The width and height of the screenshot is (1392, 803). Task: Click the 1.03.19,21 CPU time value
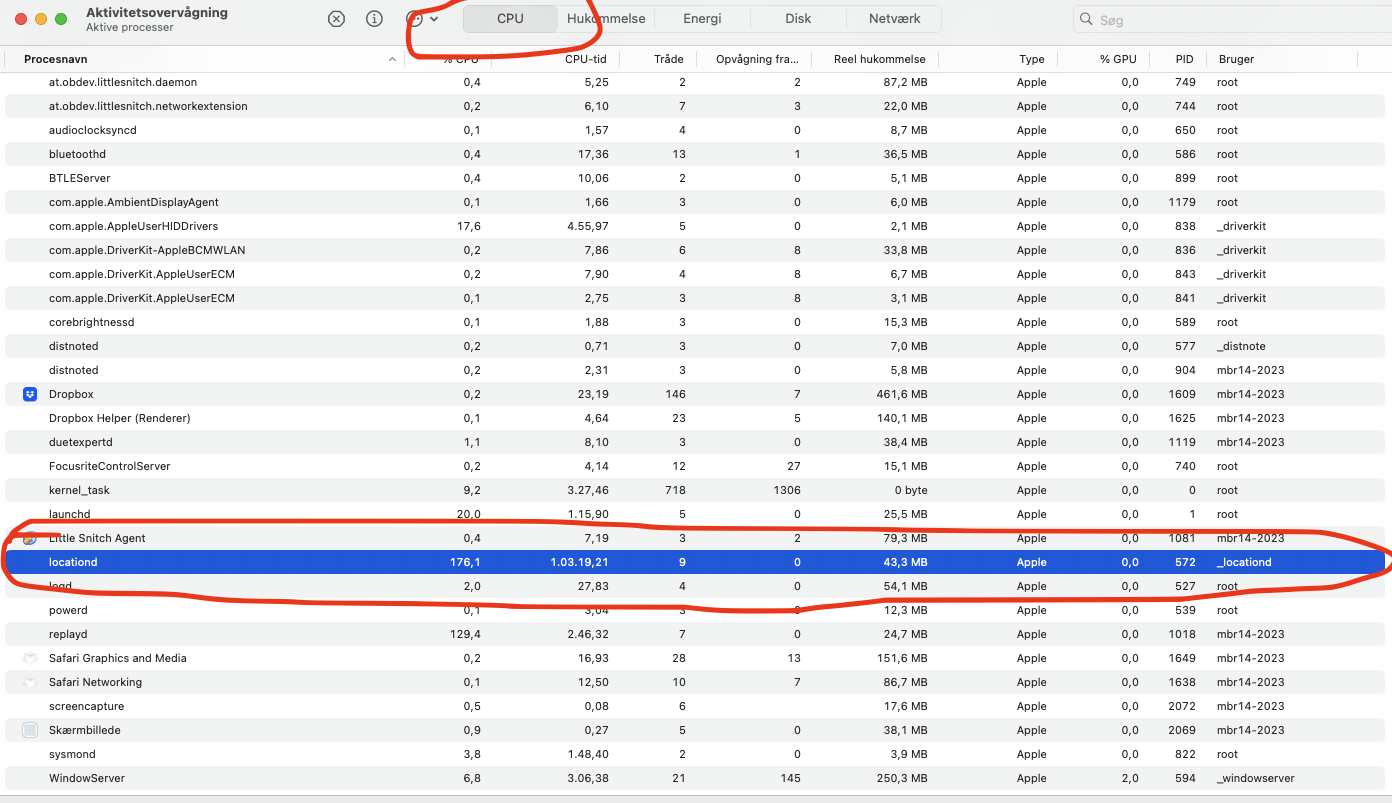579,562
